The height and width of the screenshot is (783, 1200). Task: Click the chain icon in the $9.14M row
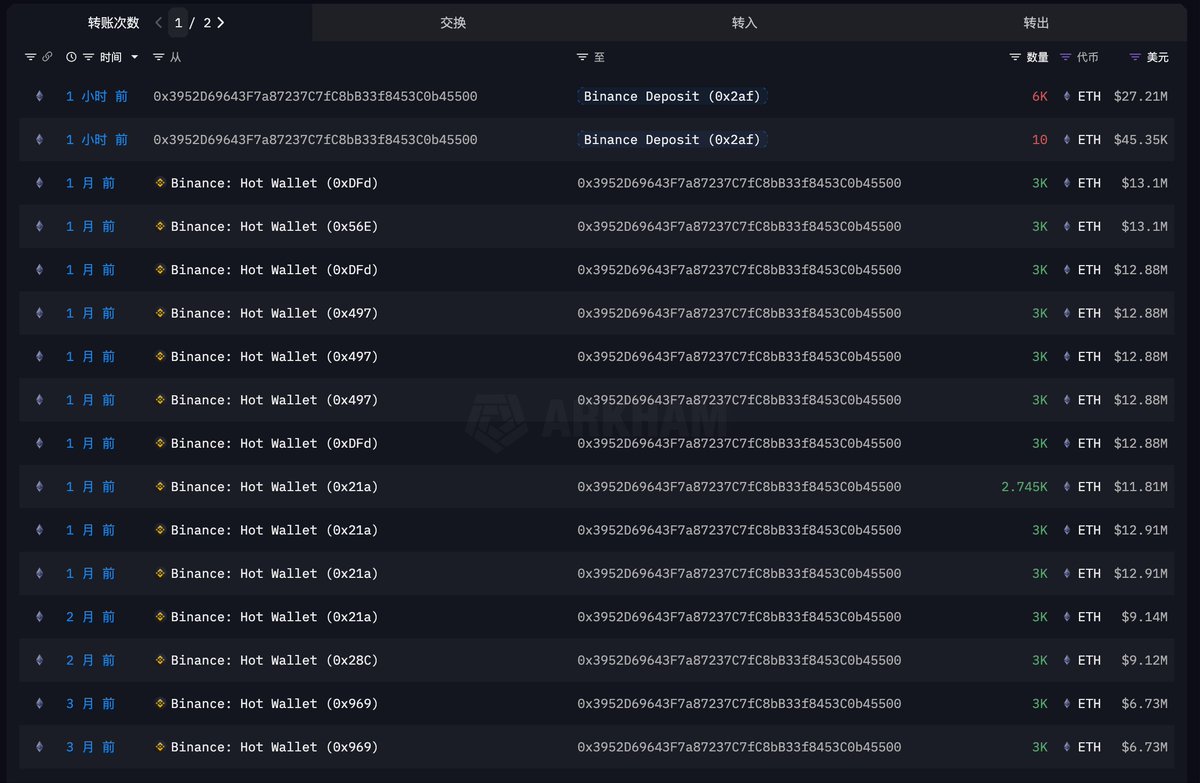pos(40,616)
